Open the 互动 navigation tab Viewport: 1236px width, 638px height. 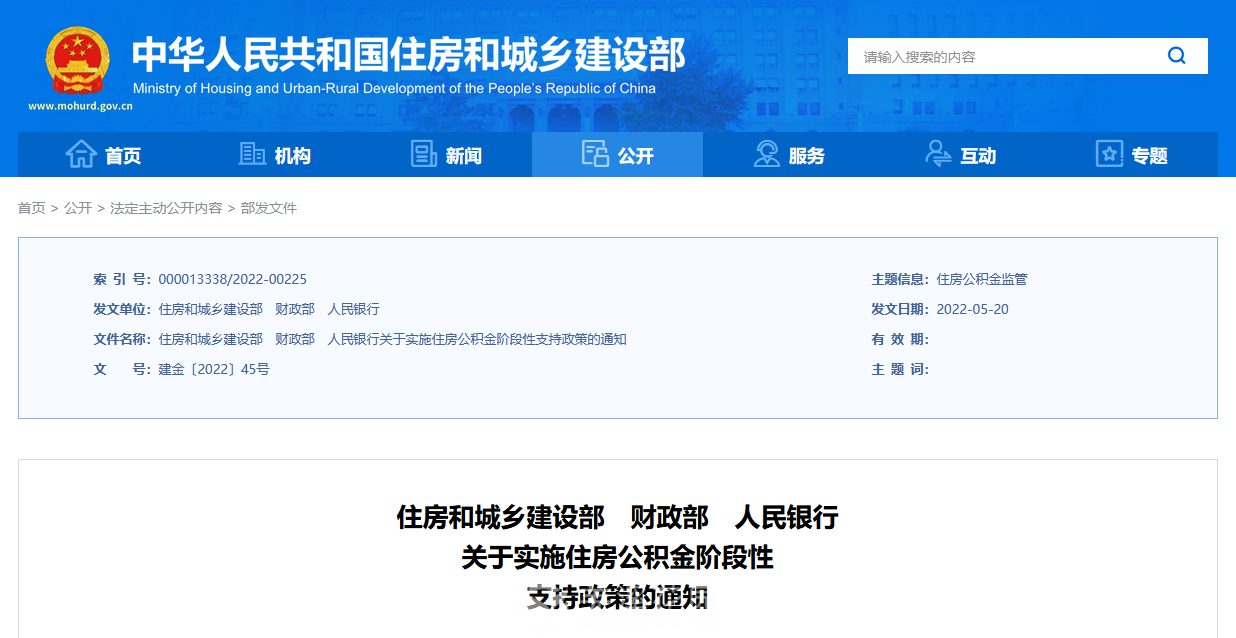pyautogui.click(x=960, y=154)
